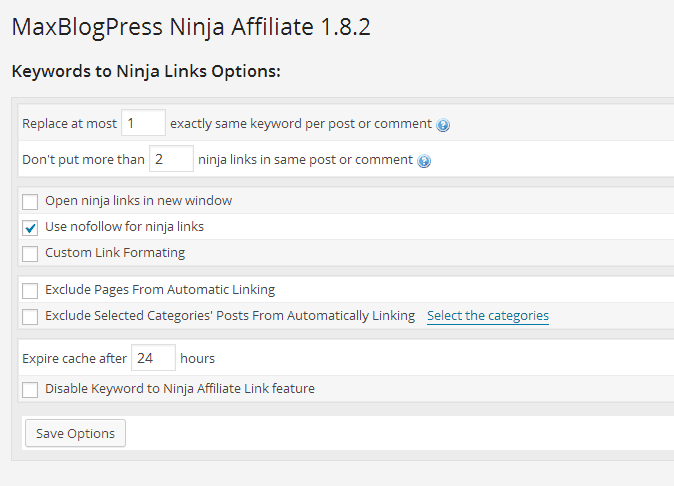
Task: Tick Disable Keyword to Ninja Affiliate Link feature
Action: [x=30, y=390]
